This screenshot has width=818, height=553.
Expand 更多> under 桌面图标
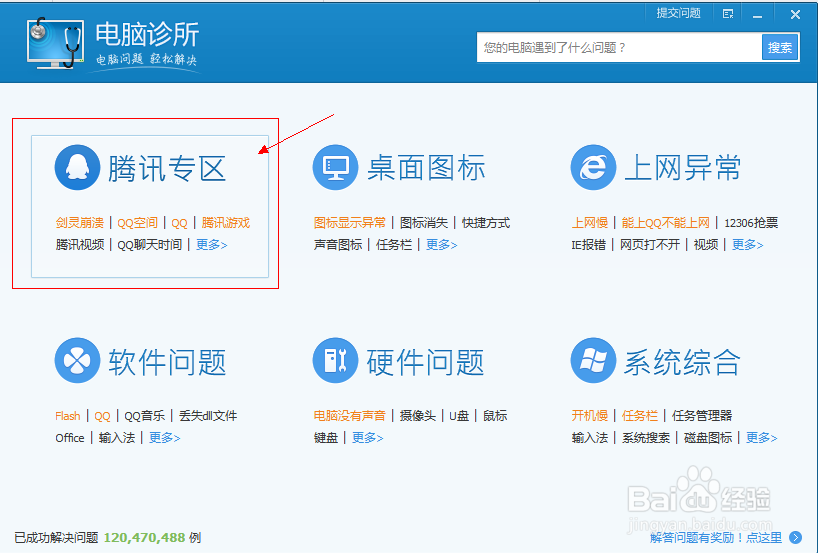pyautogui.click(x=441, y=245)
